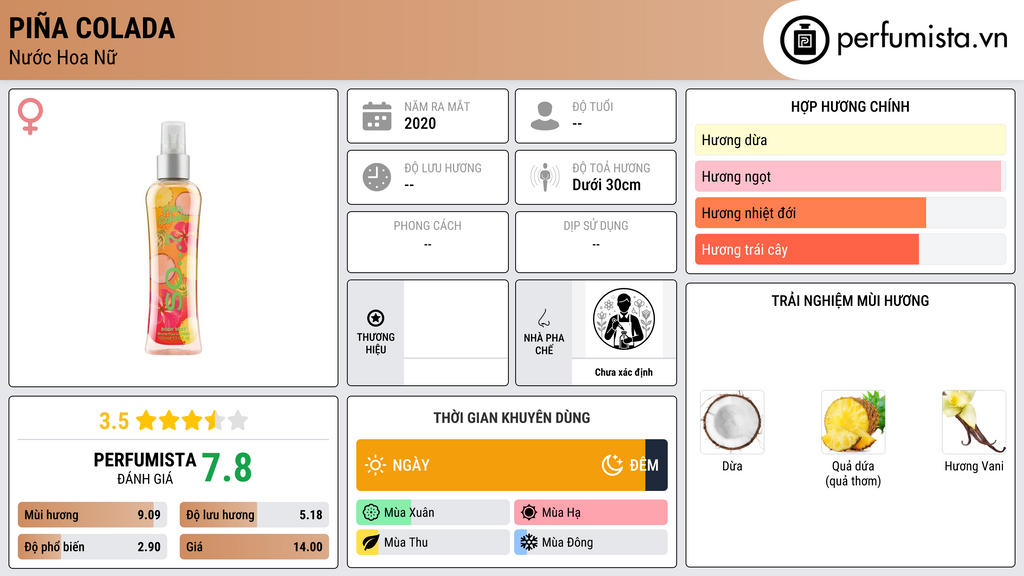The image size is (1024, 576).
Task: Click the Độ phổ biến 2.90 score bar
Action: [x=92, y=547]
